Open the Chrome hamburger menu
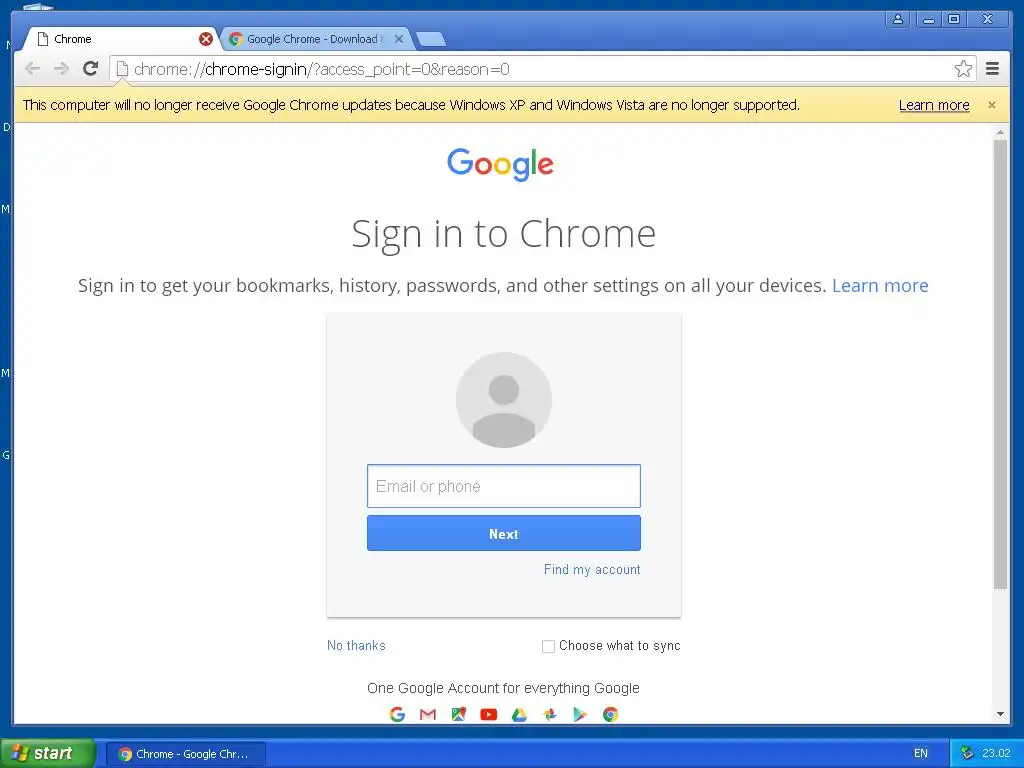1024x768 pixels. tap(993, 69)
